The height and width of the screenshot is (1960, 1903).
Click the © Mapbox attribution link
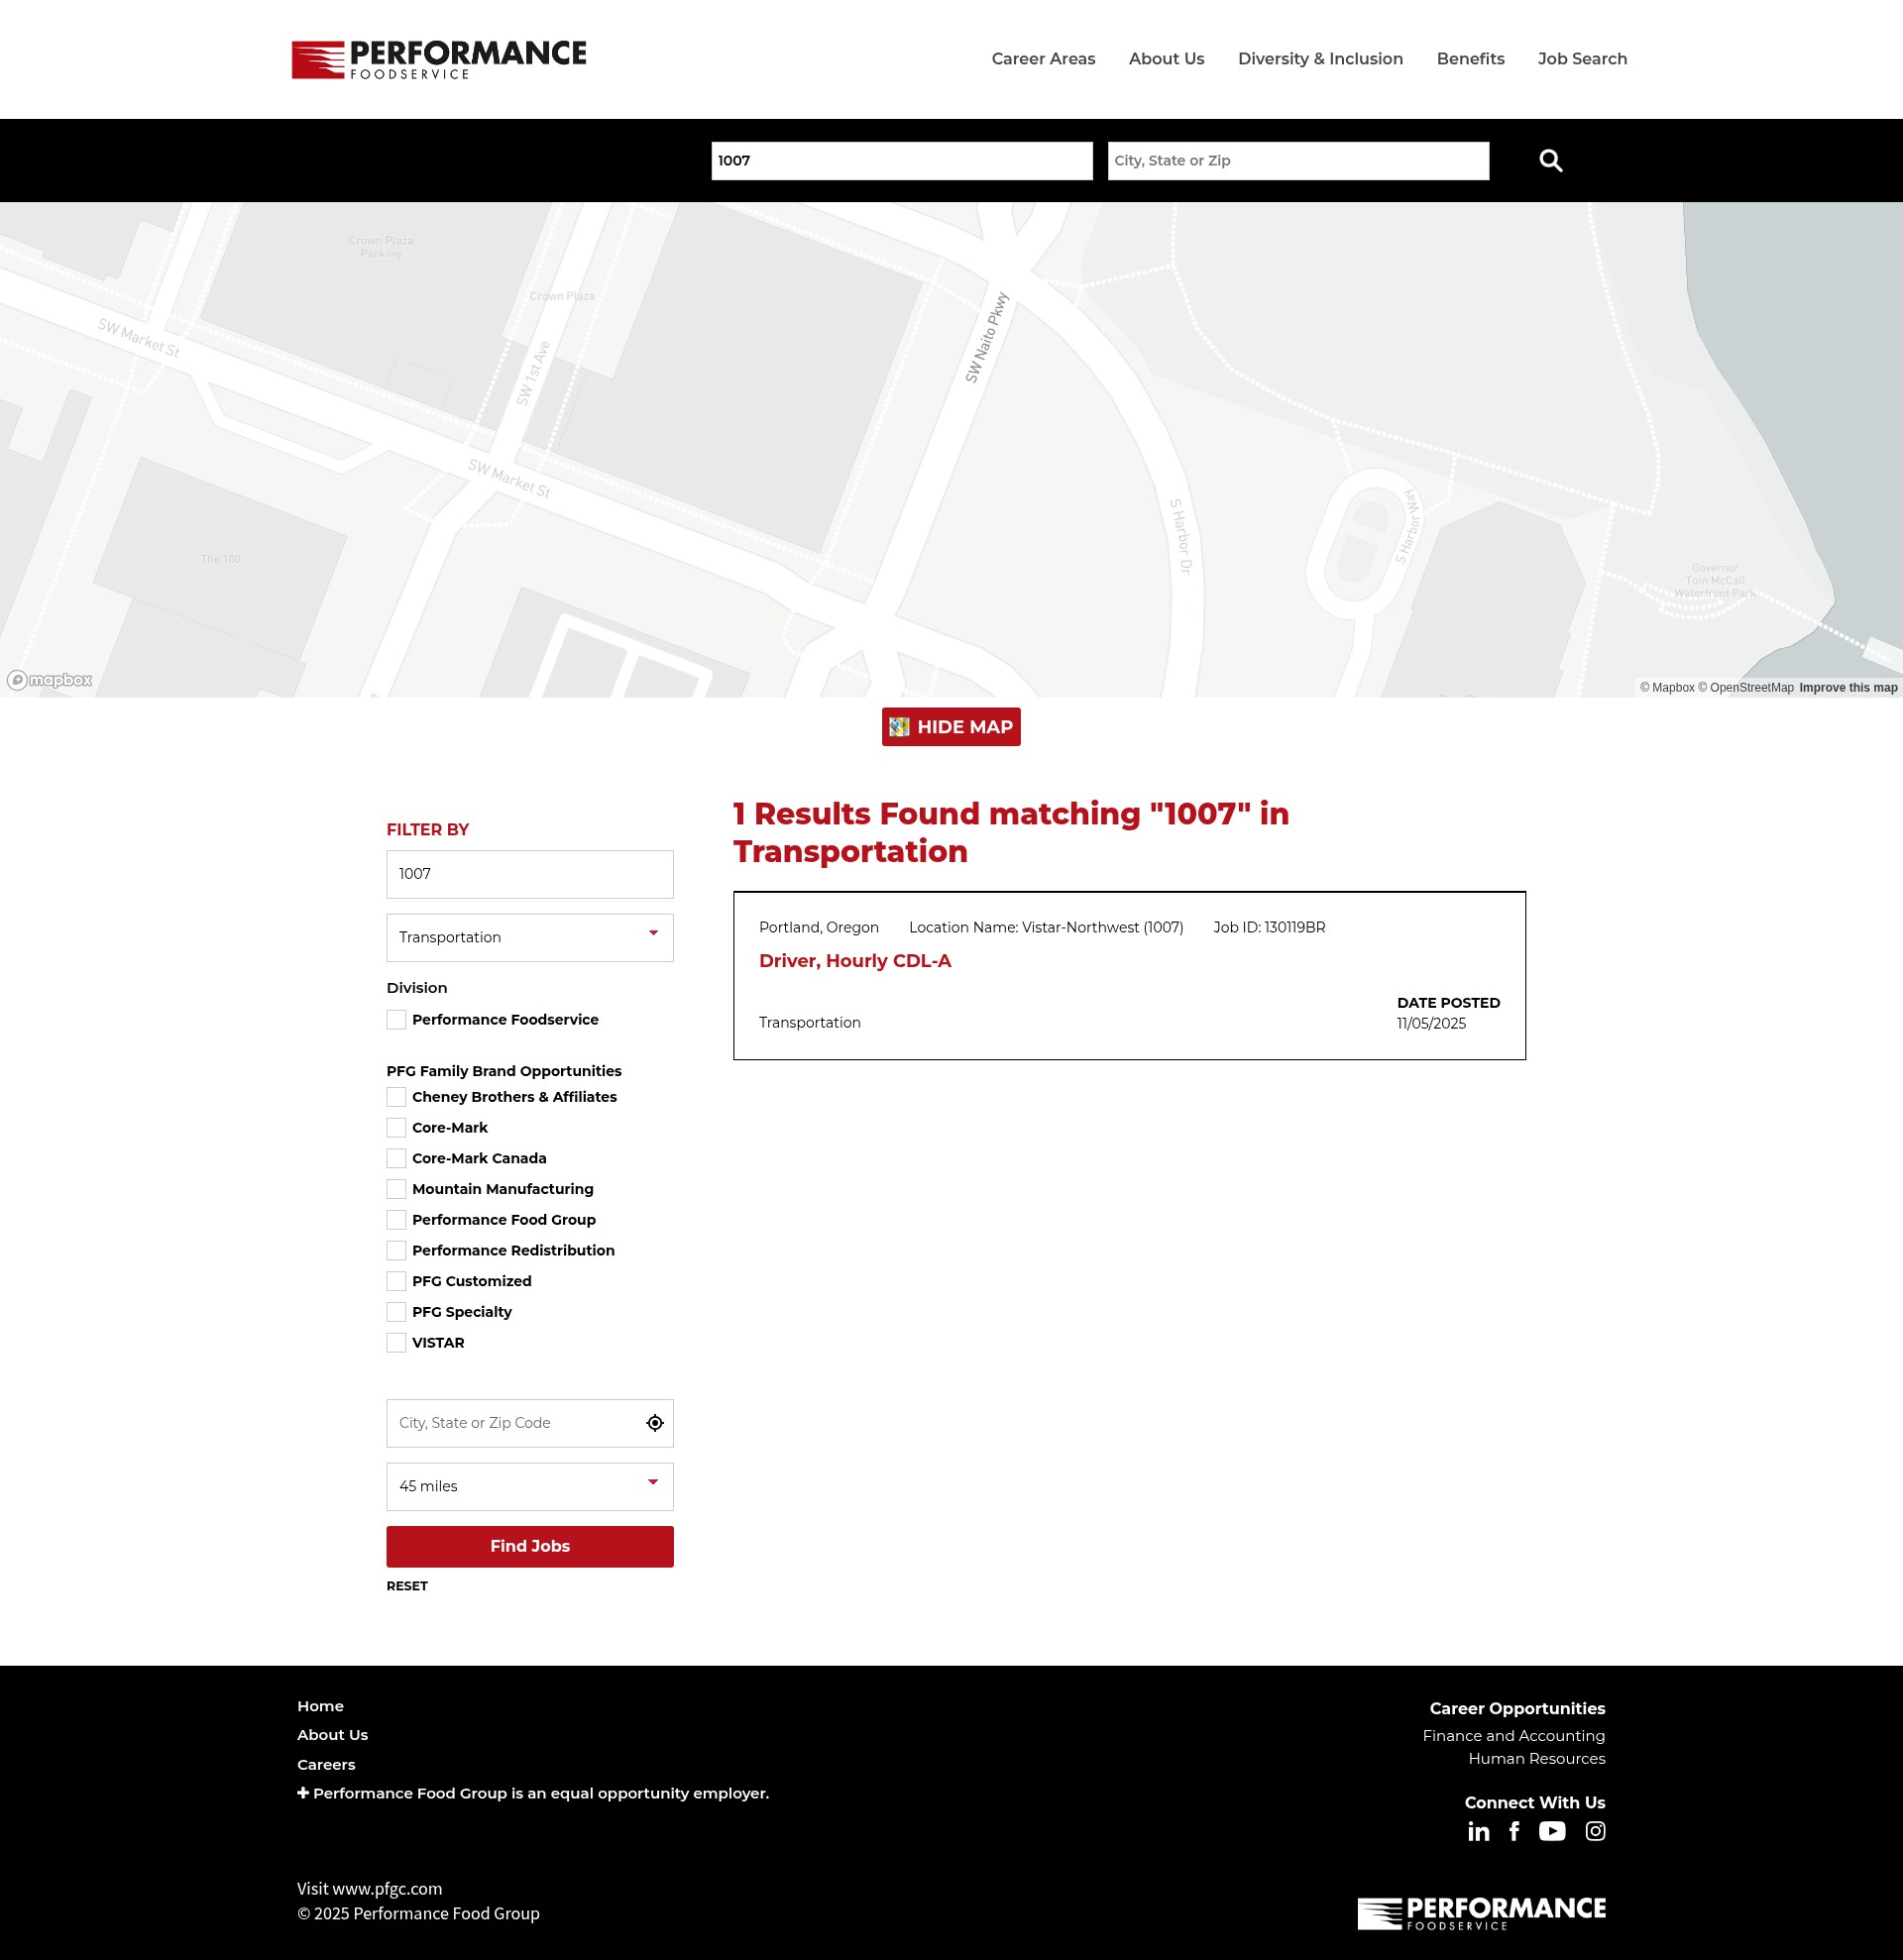click(1667, 688)
